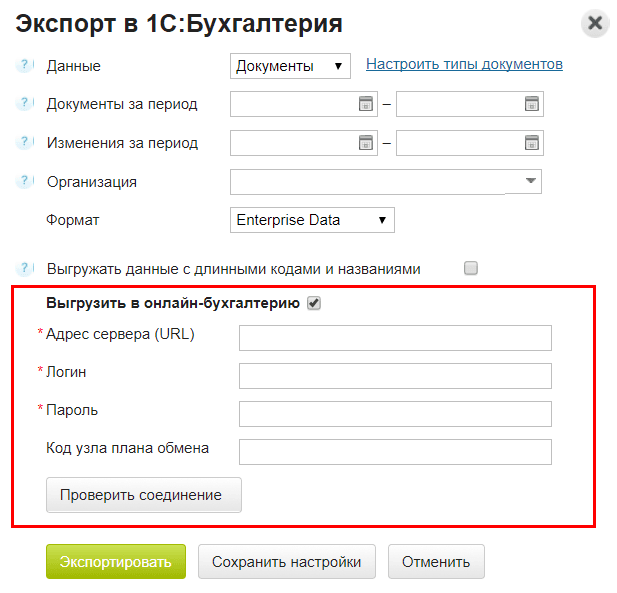The width and height of the screenshot is (617, 593).
Task: Open calendar for Изменения за период start date
Action: pos(366,143)
